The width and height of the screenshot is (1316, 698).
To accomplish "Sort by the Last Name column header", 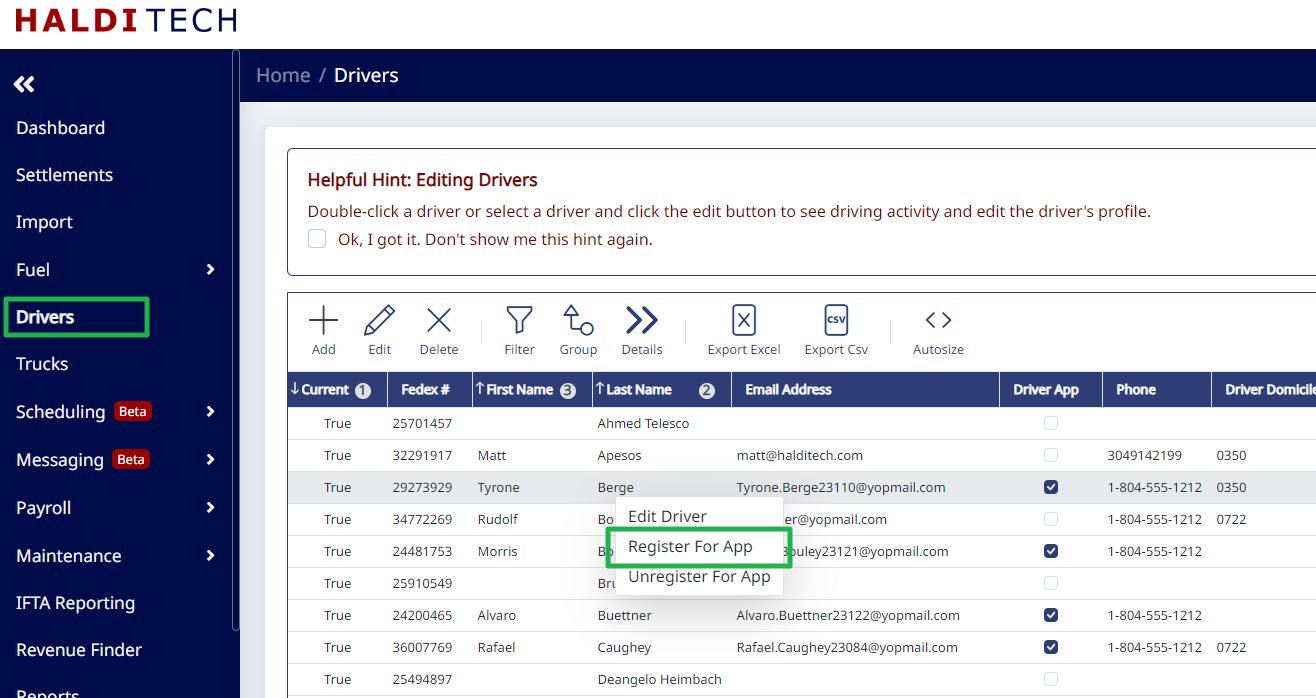I will pos(660,390).
